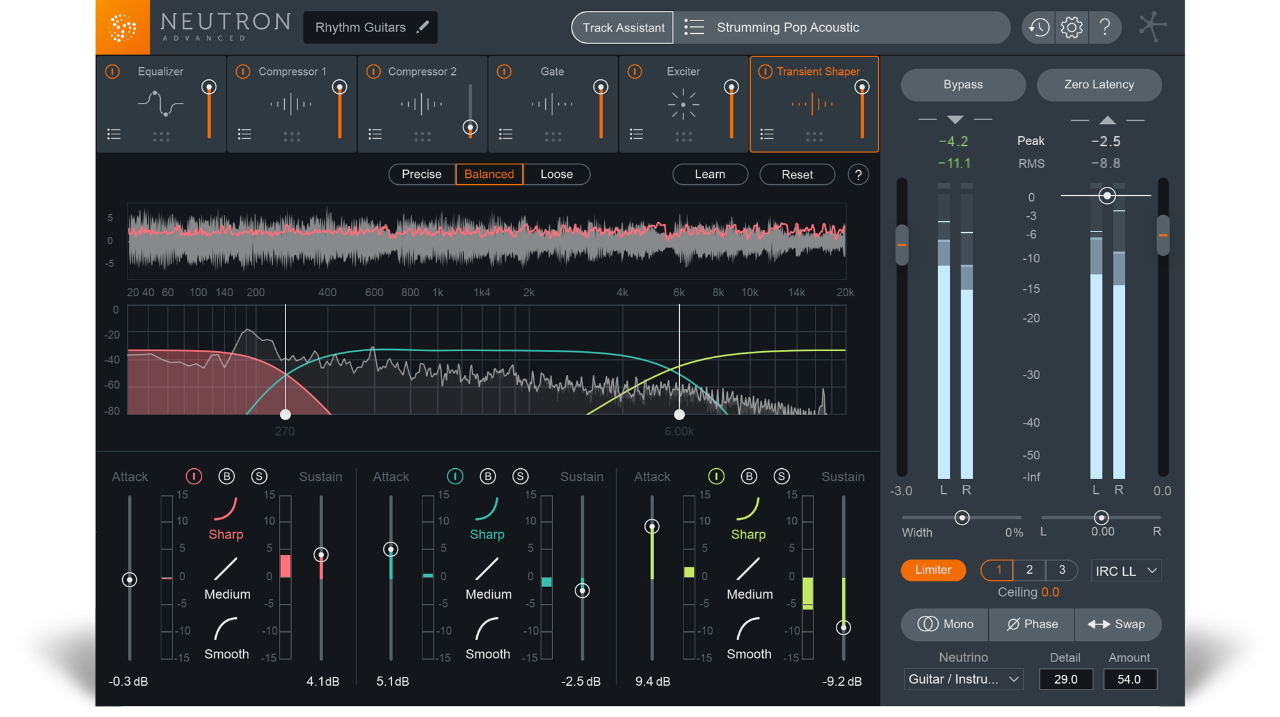Click the Learn button
This screenshot has width=1280, height=717.
point(710,174)
